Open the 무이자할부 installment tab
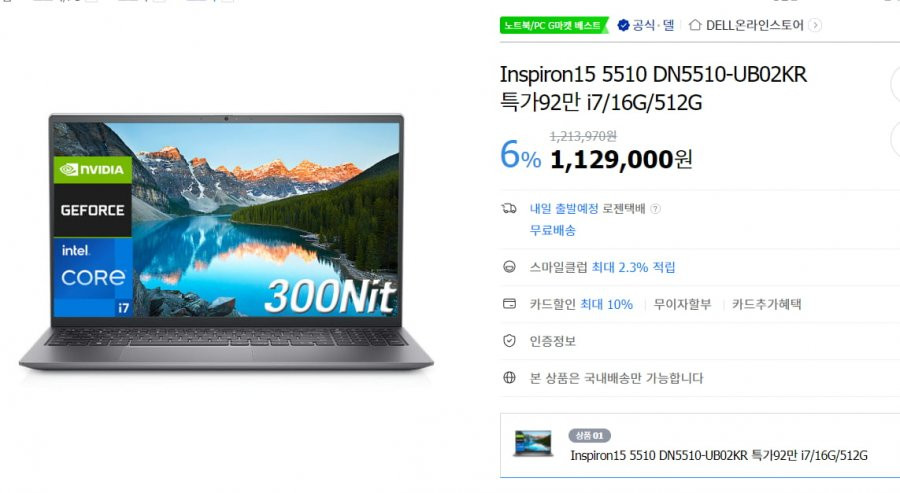The height and width of the screenshot is (493, 900). pyautogui.click(x=682, y=304)
